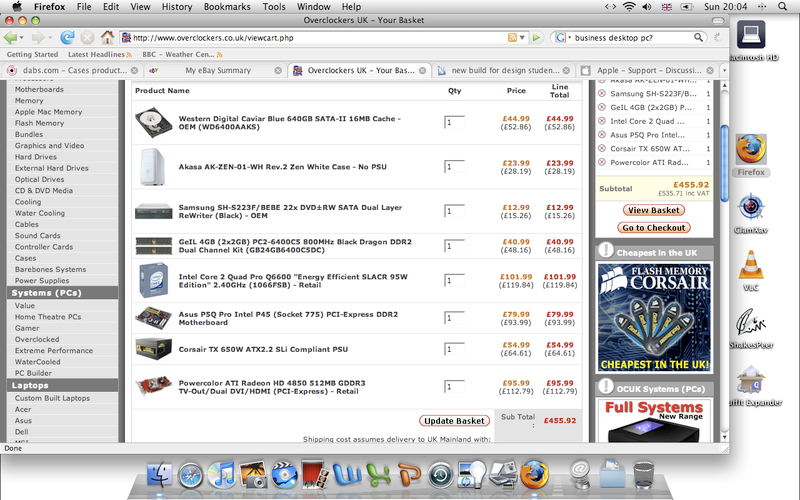800x500 pixels.
Task: Click the Go to Checkout button
Action: click(654, 228)
